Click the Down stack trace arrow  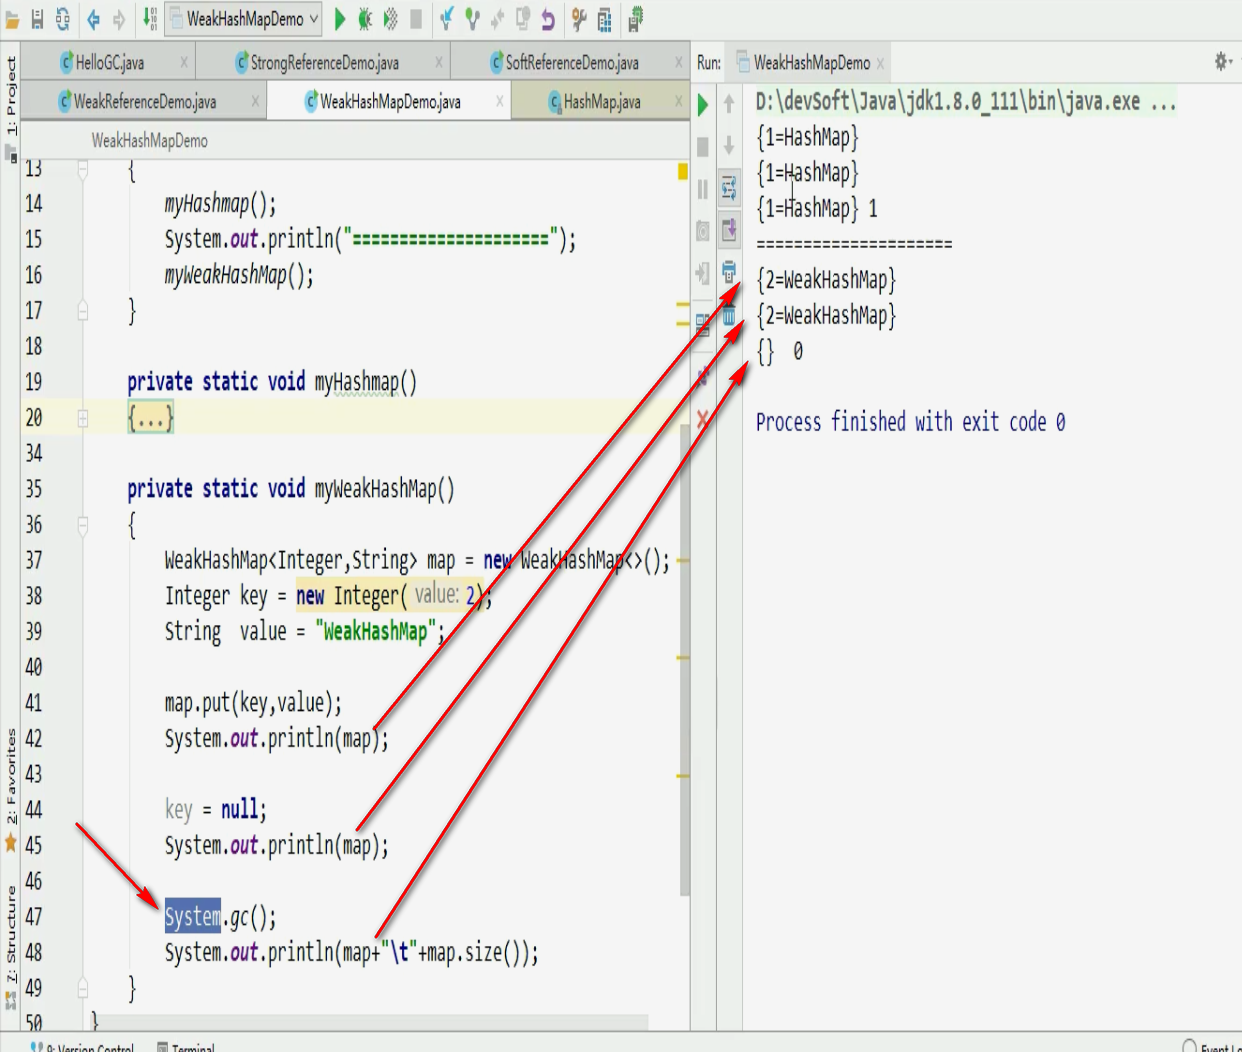[x=729, y=146]
